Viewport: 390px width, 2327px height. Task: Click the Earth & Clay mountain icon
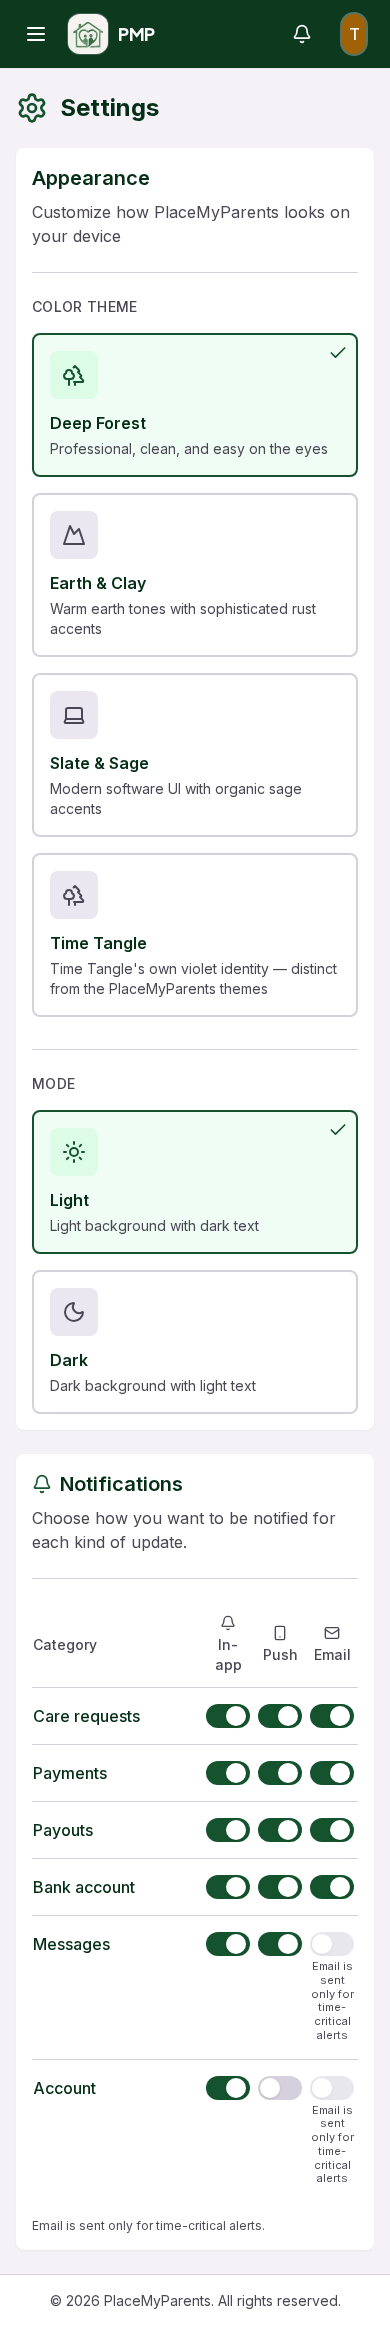(74, 535)
